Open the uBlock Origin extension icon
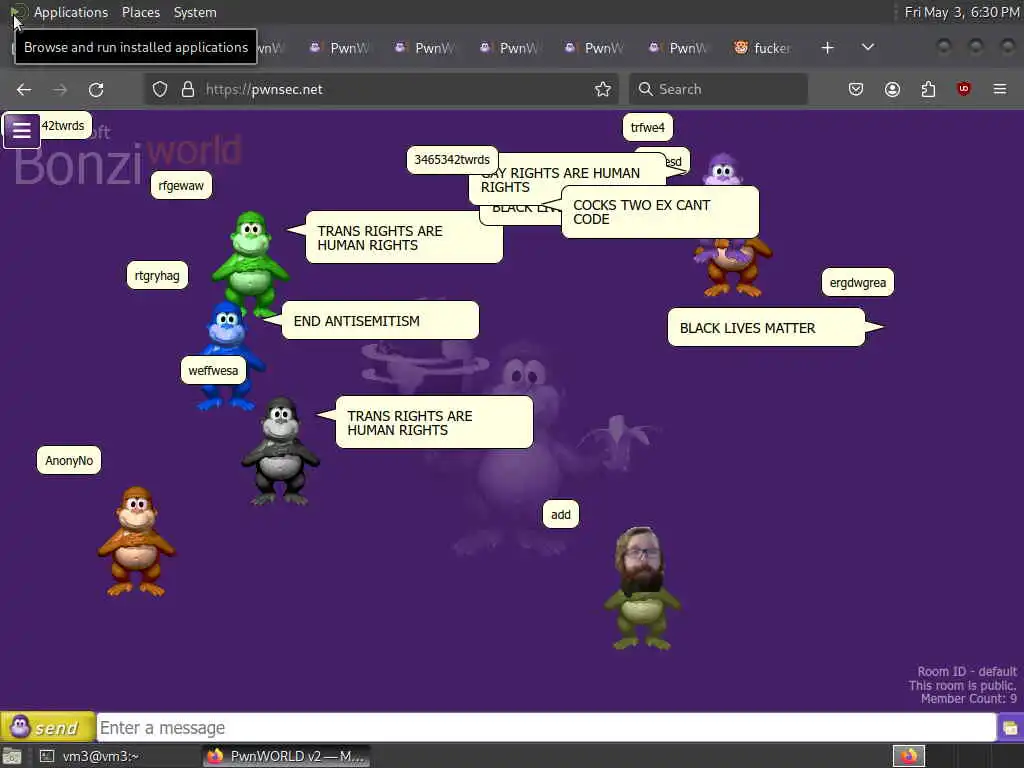Viewport: 1024px width, 768px height. coord(964,89)
